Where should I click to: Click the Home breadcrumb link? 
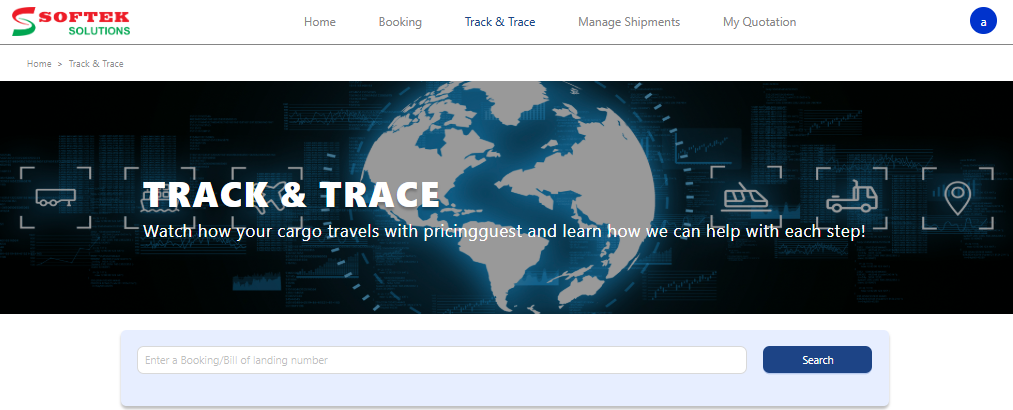(39, 64)
